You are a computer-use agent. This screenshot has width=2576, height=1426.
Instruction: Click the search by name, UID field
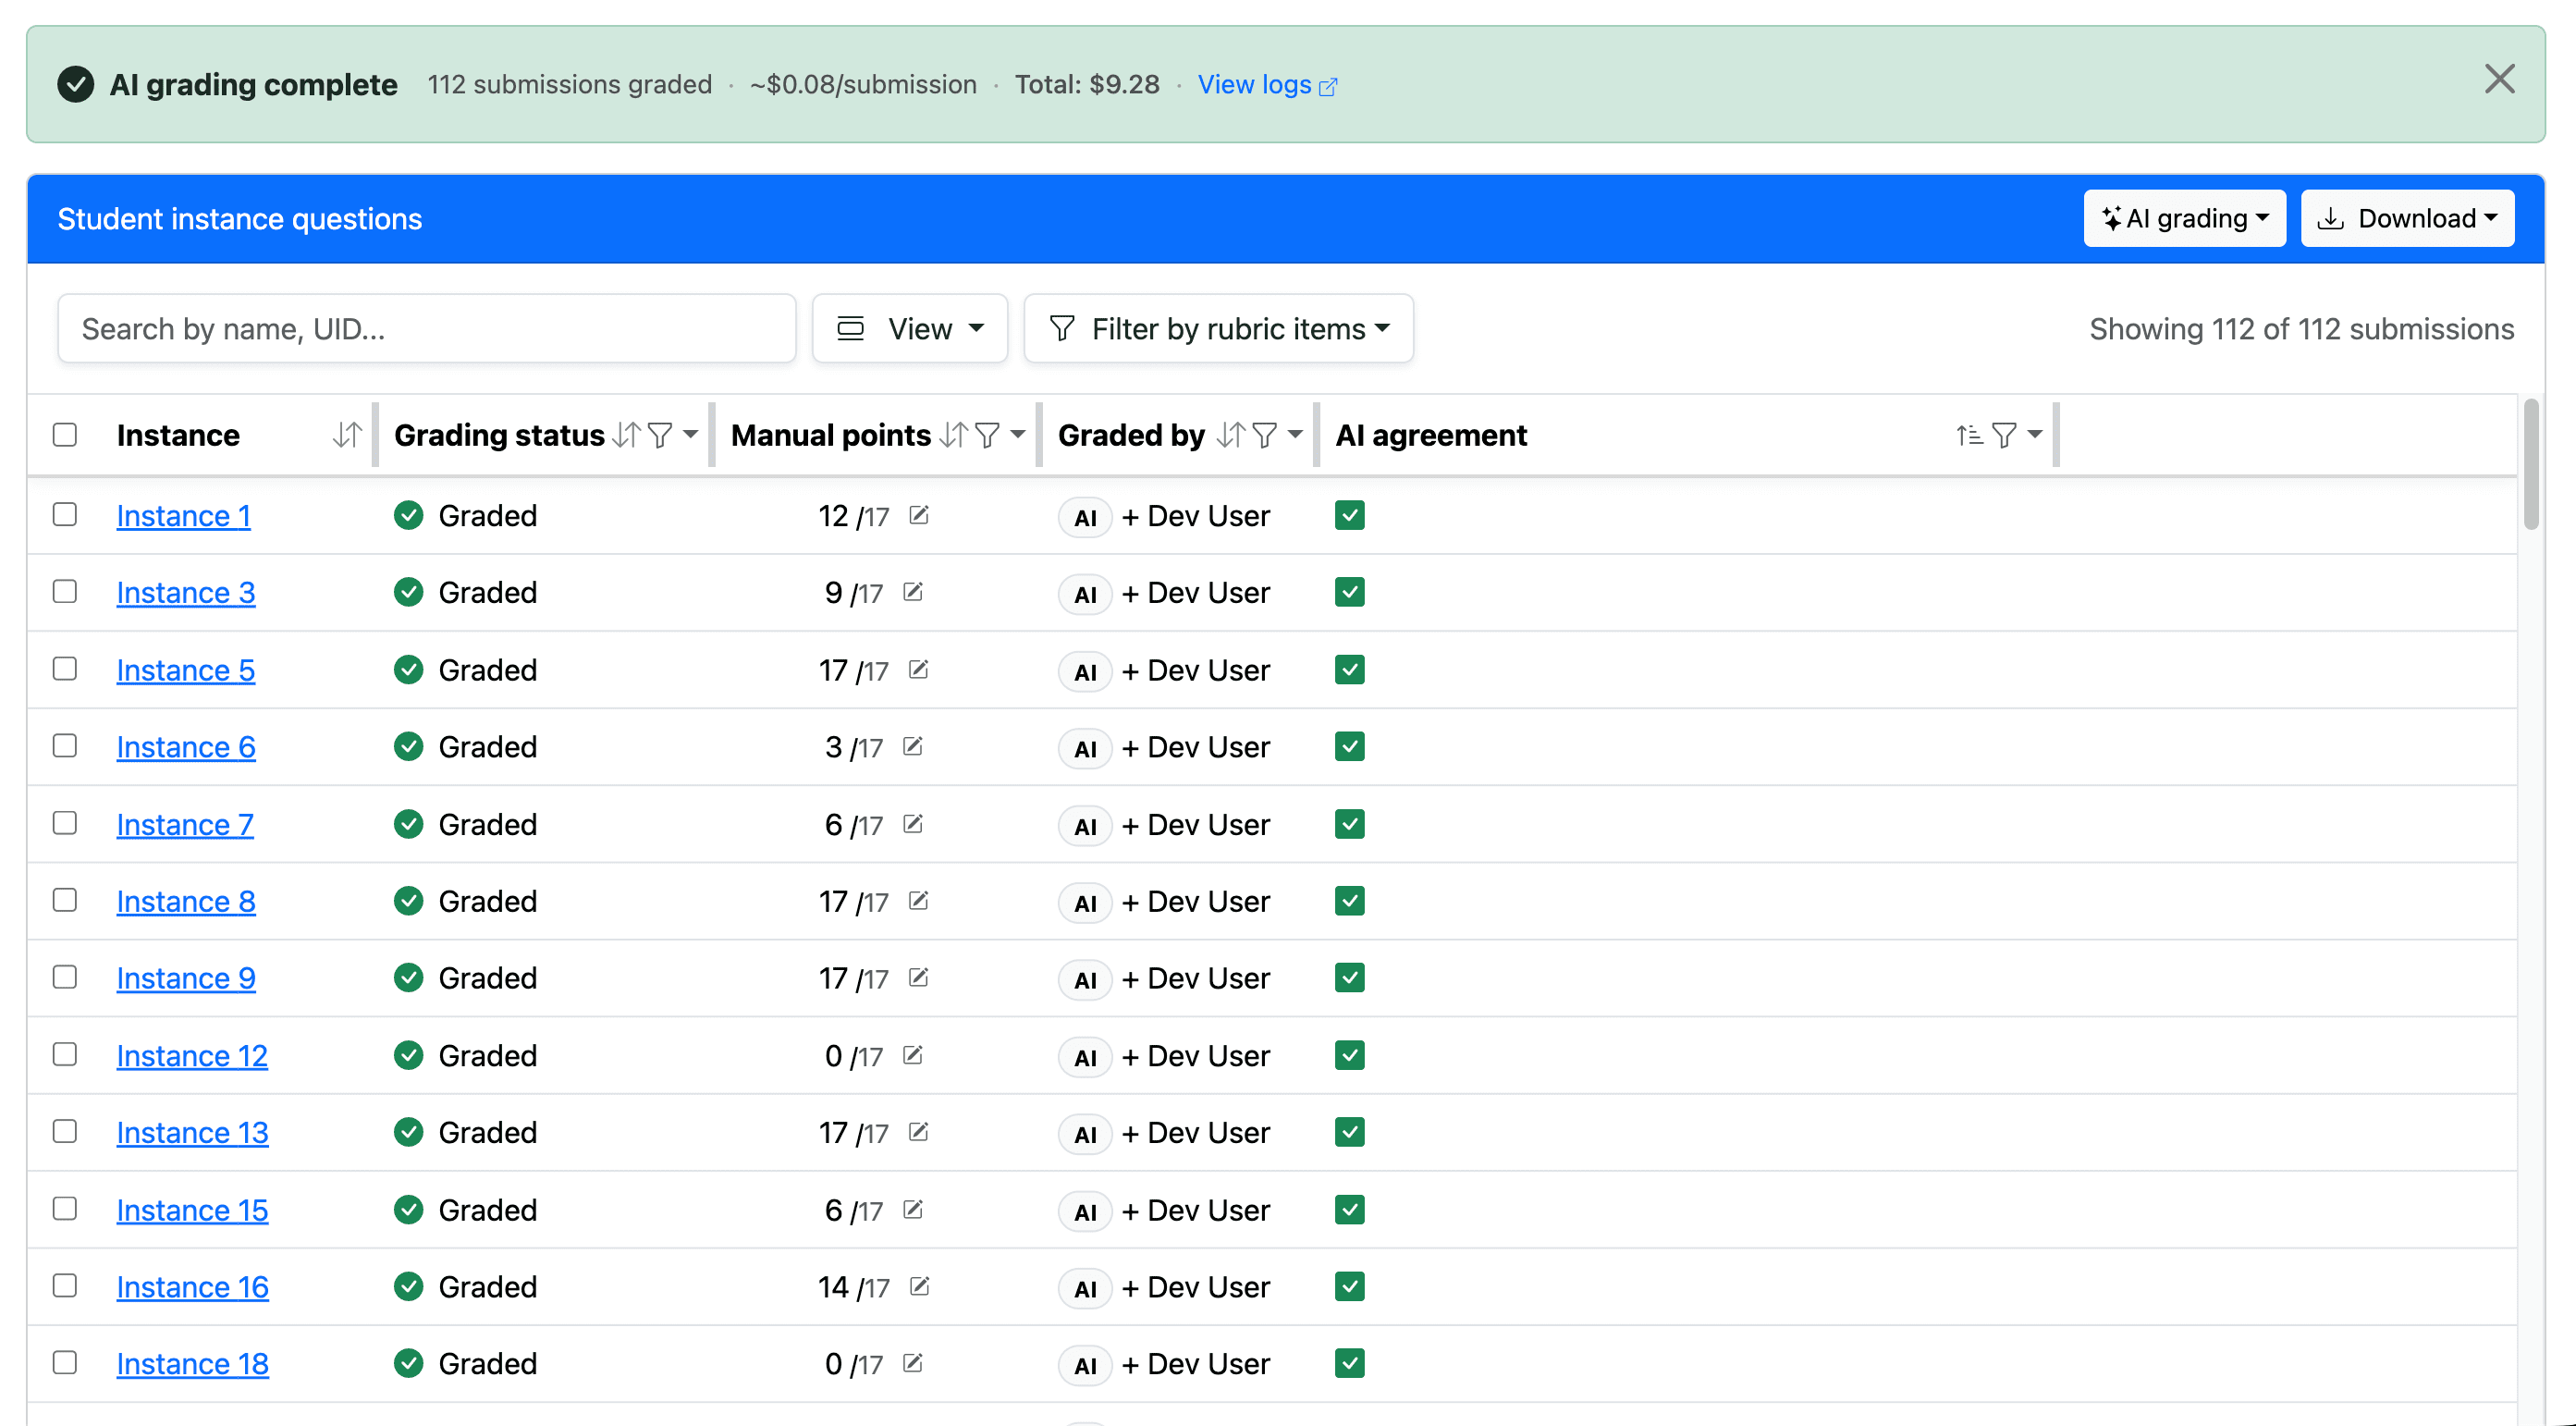(x=427, y=328)
